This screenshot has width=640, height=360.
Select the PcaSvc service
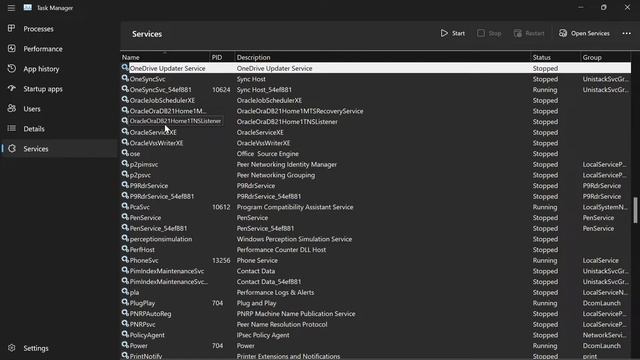pyautogui.click(x=376, y=207)
